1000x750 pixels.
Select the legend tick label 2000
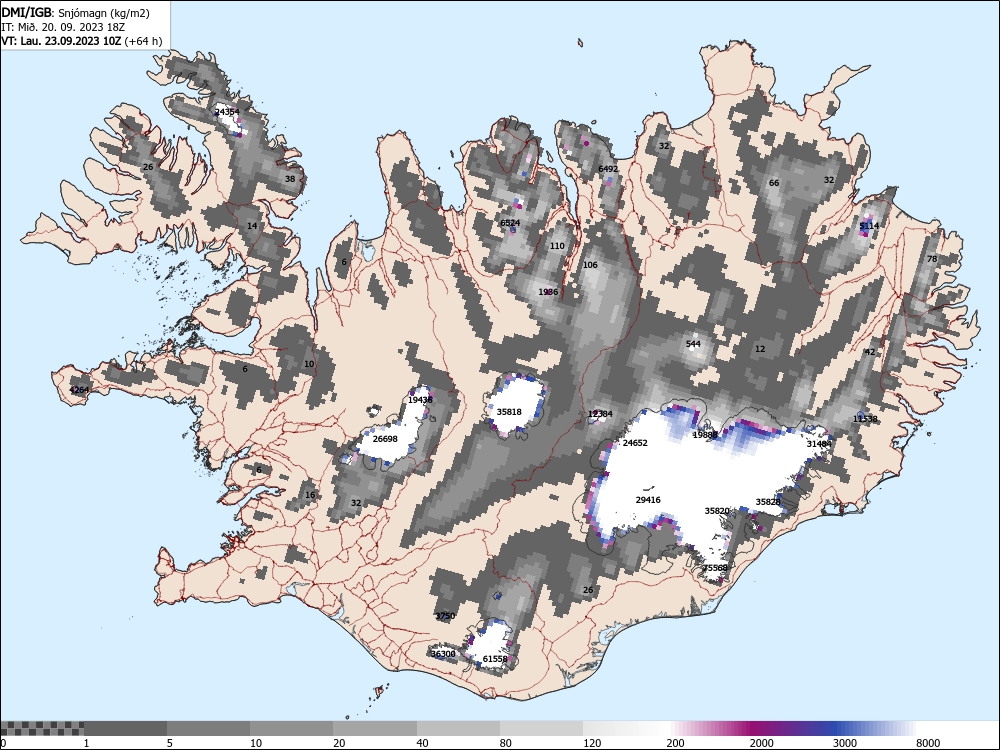tap(761, 743)
